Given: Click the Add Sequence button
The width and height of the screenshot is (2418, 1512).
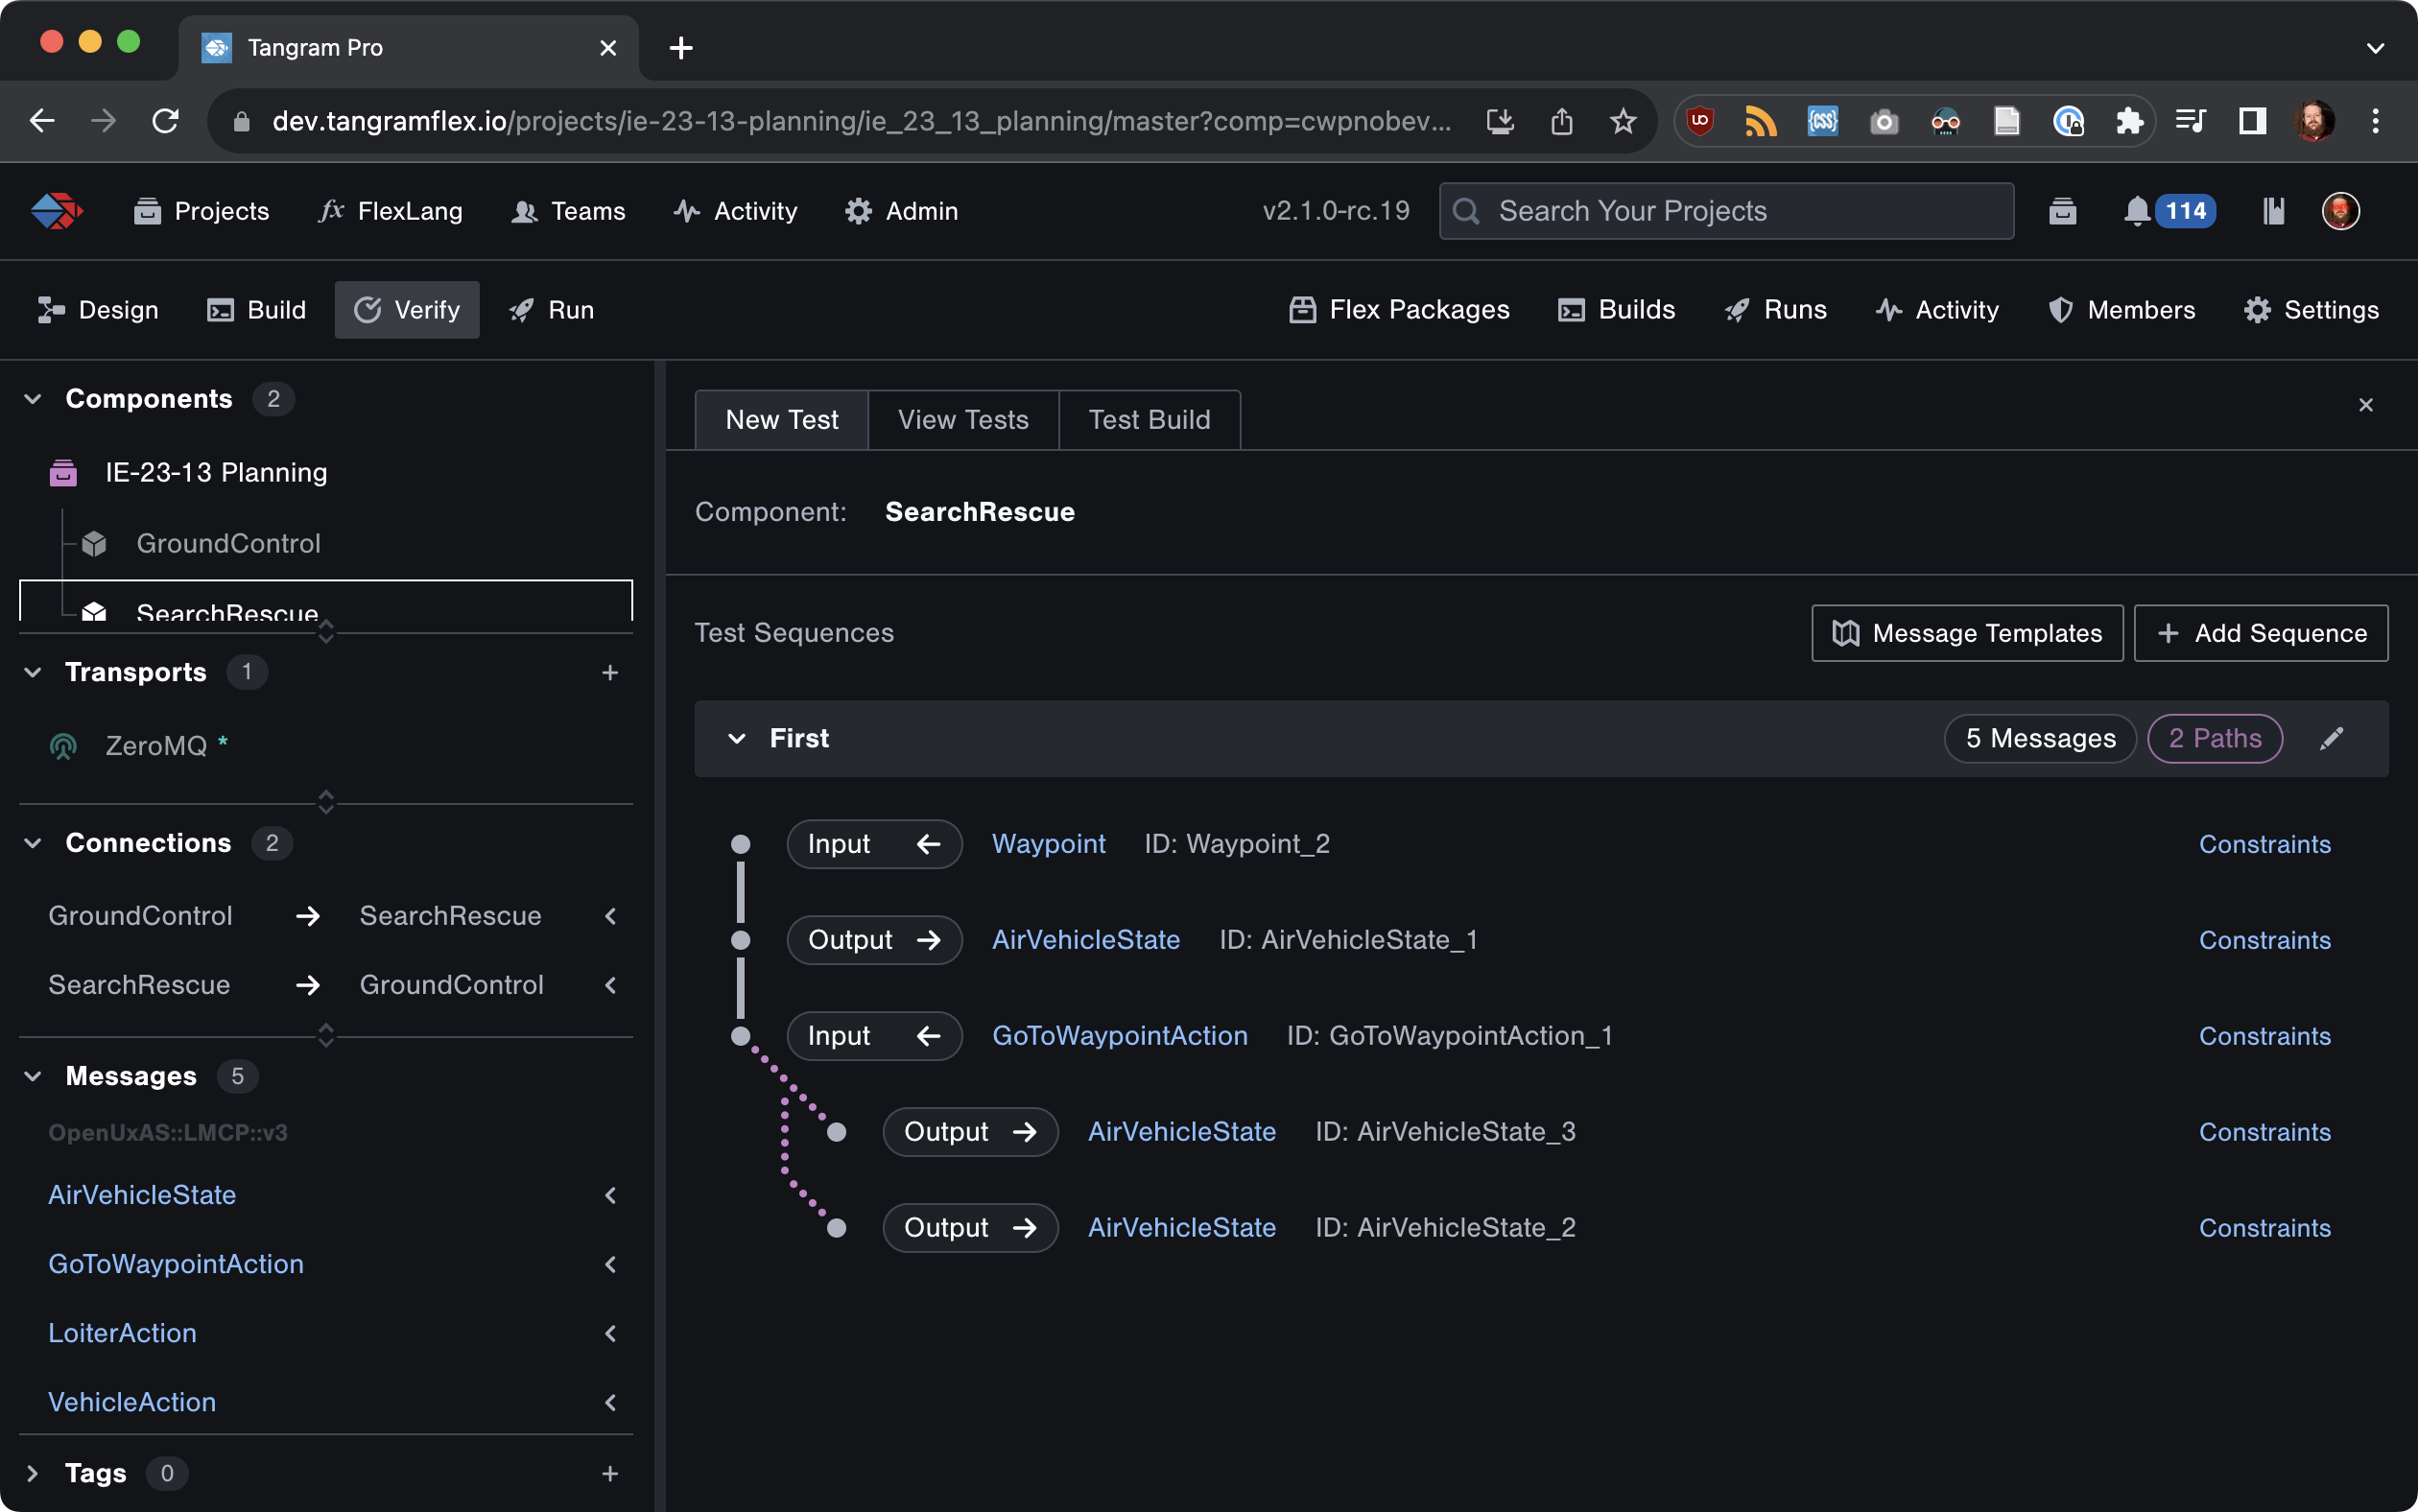Looking at the screenshot, I should (2261, 633).
